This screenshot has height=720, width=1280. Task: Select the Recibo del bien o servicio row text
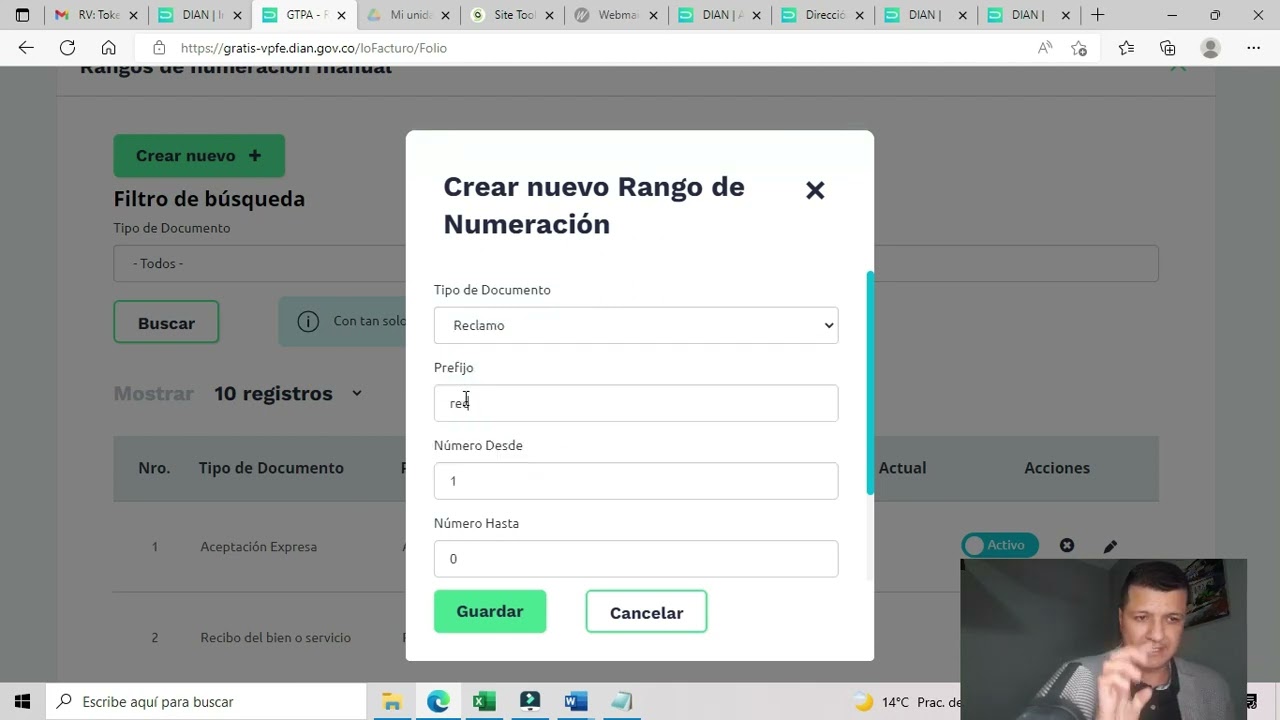coord(275,638)
